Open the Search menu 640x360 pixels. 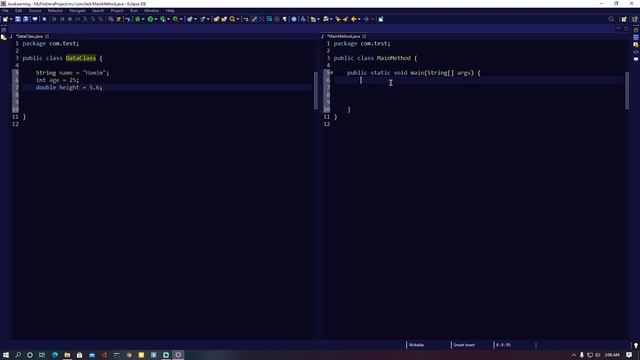click(x=98, y=11)
